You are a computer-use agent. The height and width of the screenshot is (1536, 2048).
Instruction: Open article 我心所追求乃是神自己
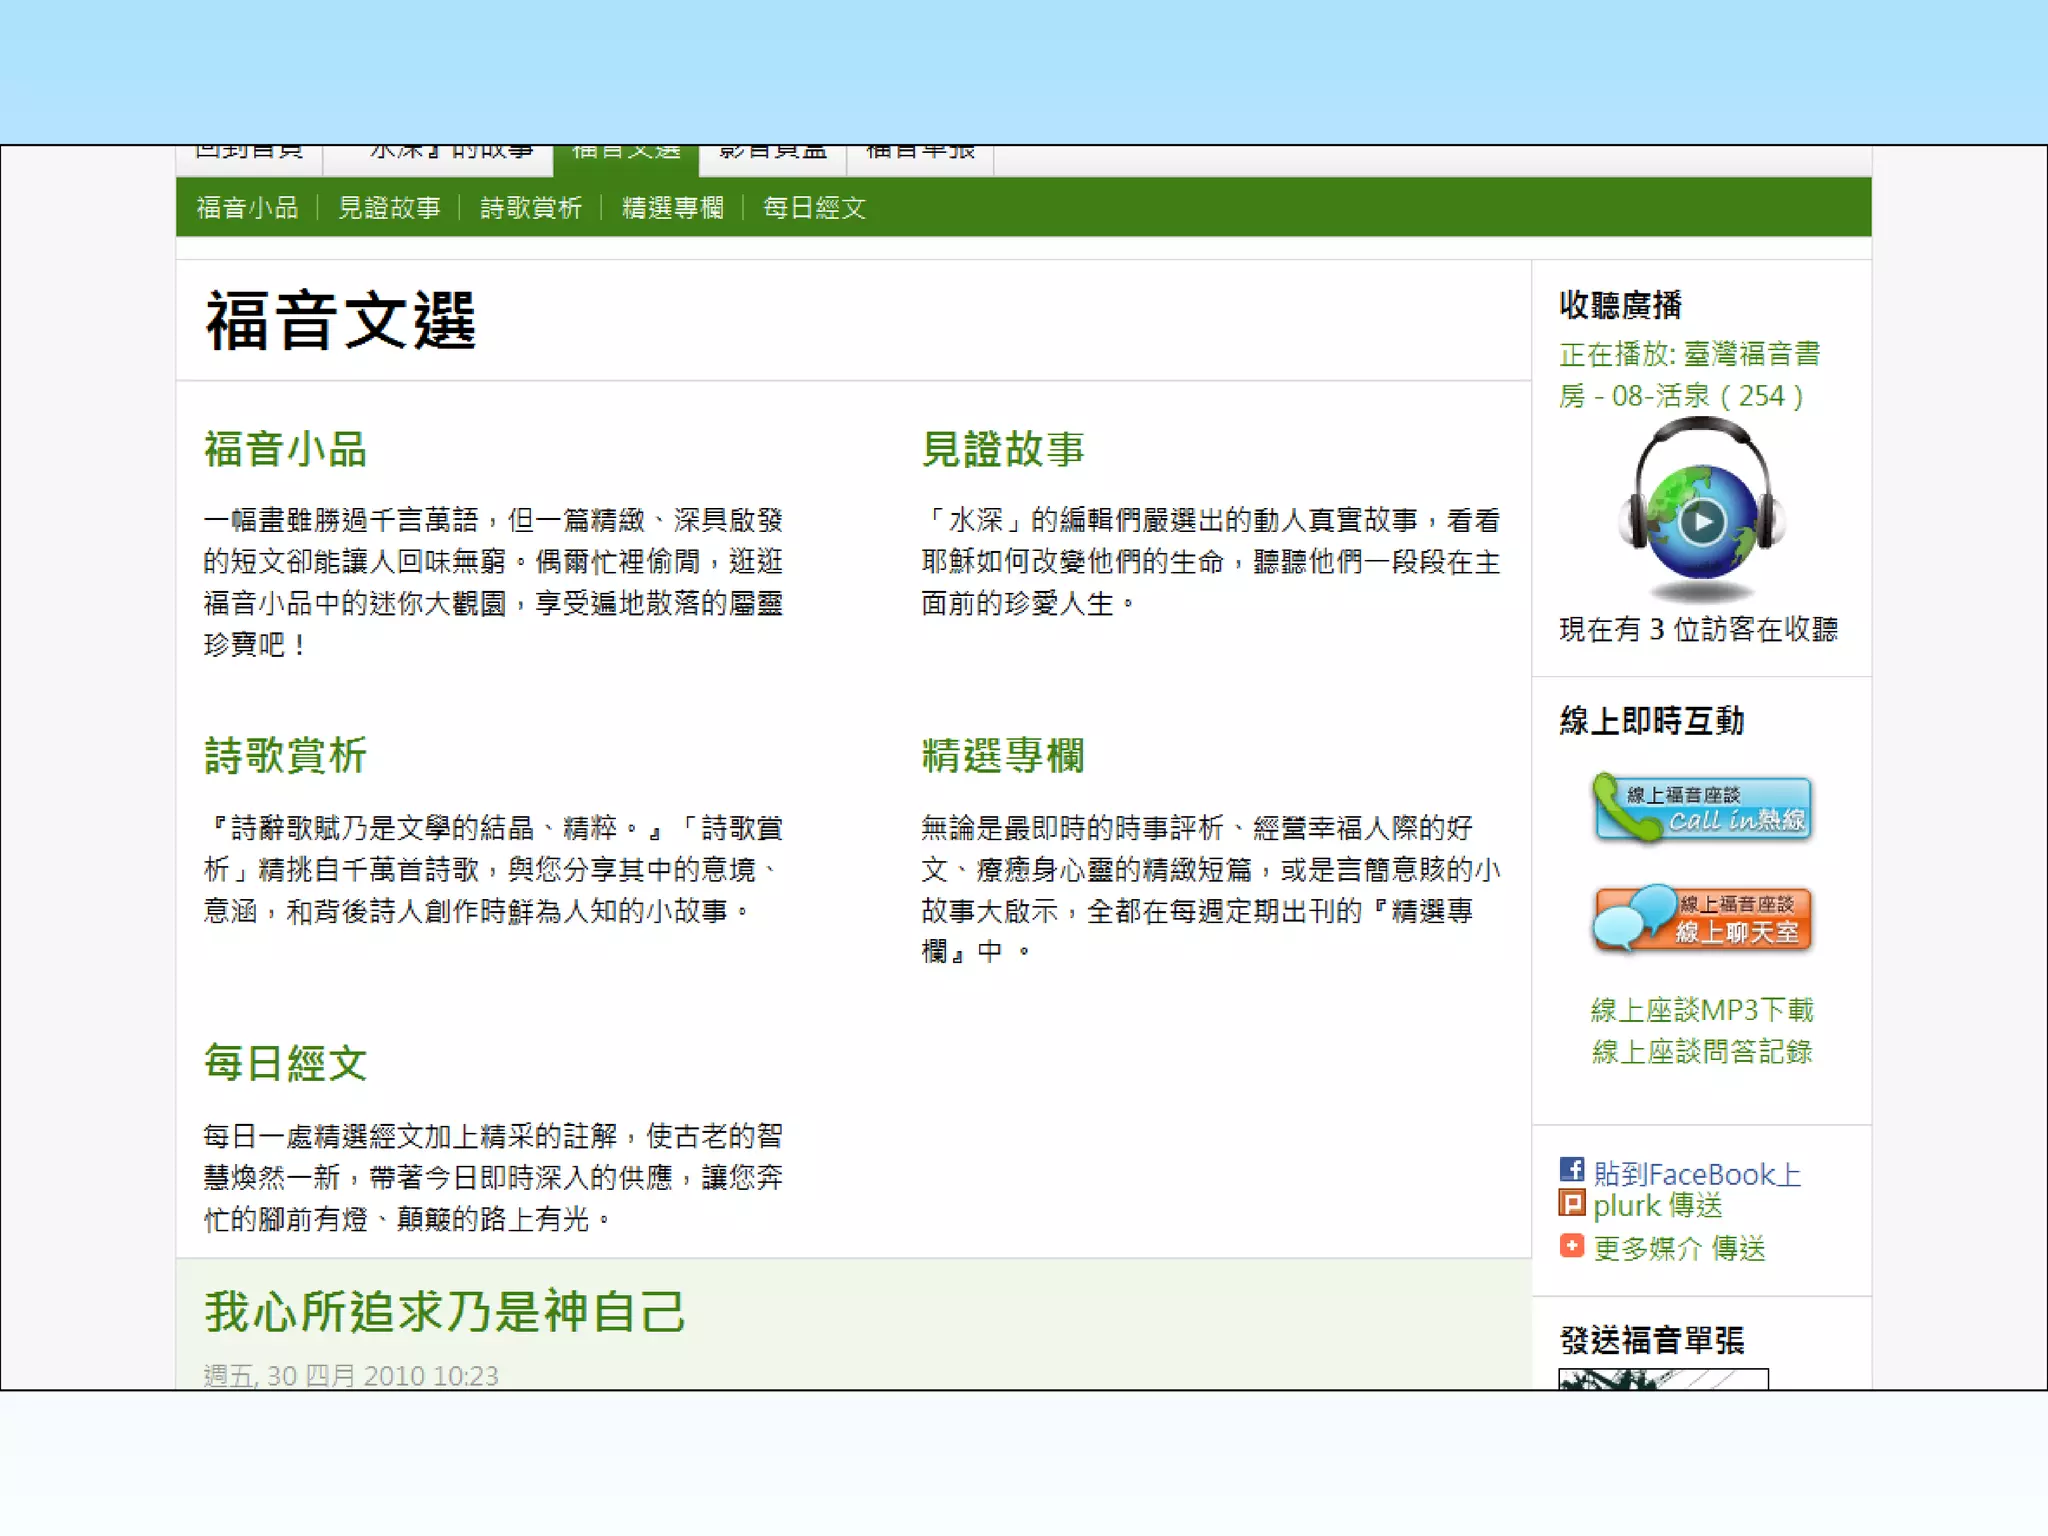(x=444, y=1312)
